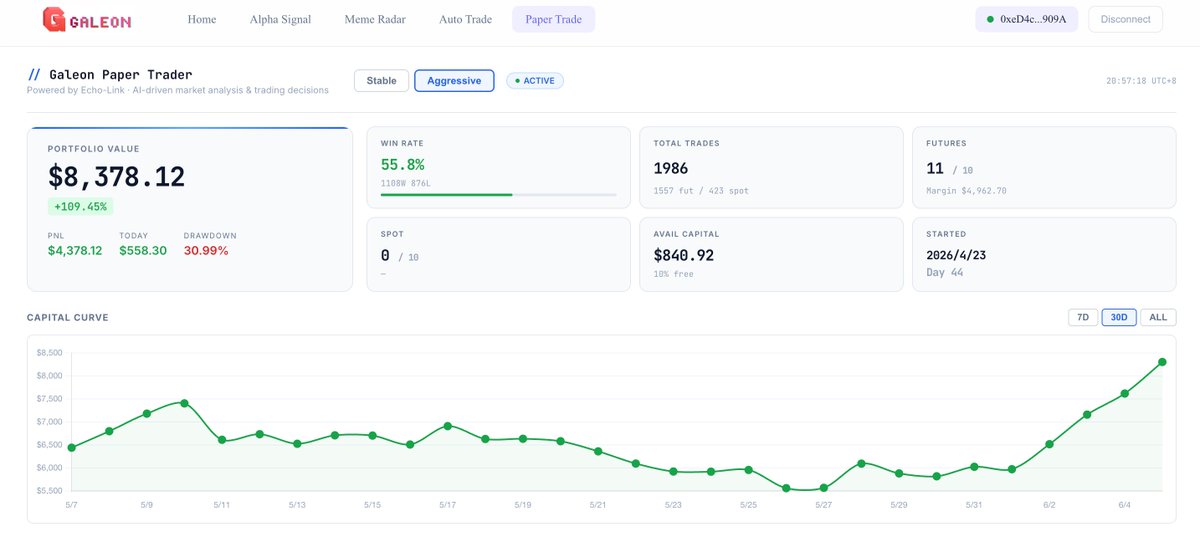Click the Day 44 label
Screen dimensions: 1200x542
(945, 272)
